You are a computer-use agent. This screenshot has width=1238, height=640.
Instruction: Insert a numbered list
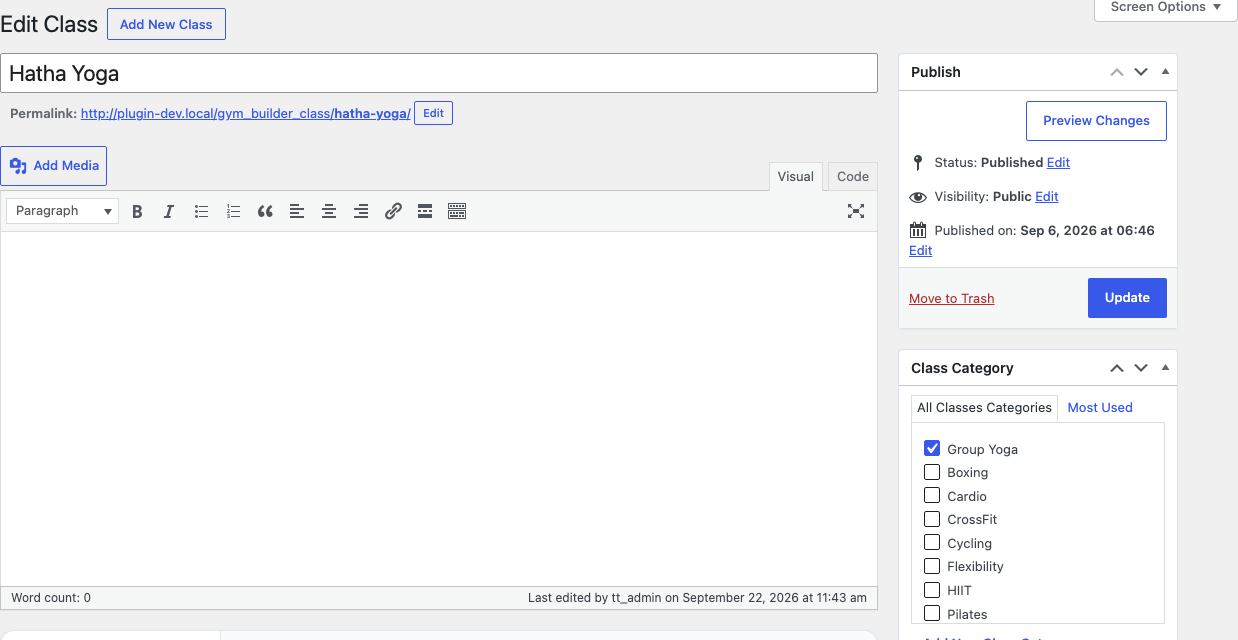click(233, 211)
